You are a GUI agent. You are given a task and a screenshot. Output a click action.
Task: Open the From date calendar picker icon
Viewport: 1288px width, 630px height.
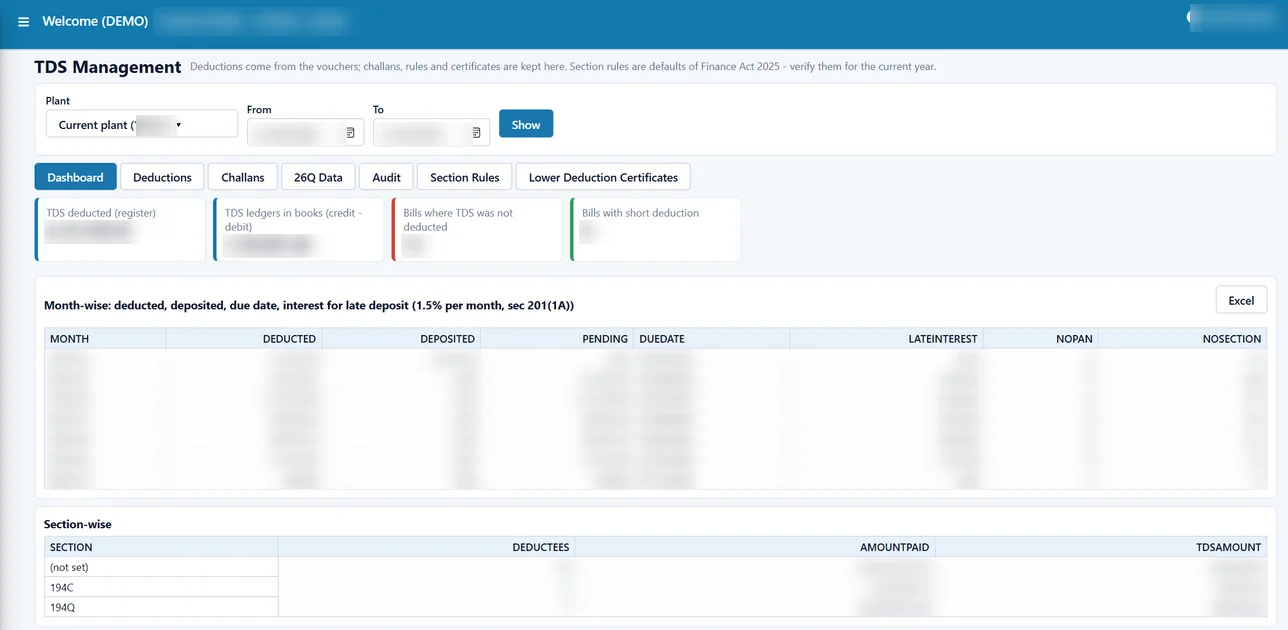click(351, 132)
